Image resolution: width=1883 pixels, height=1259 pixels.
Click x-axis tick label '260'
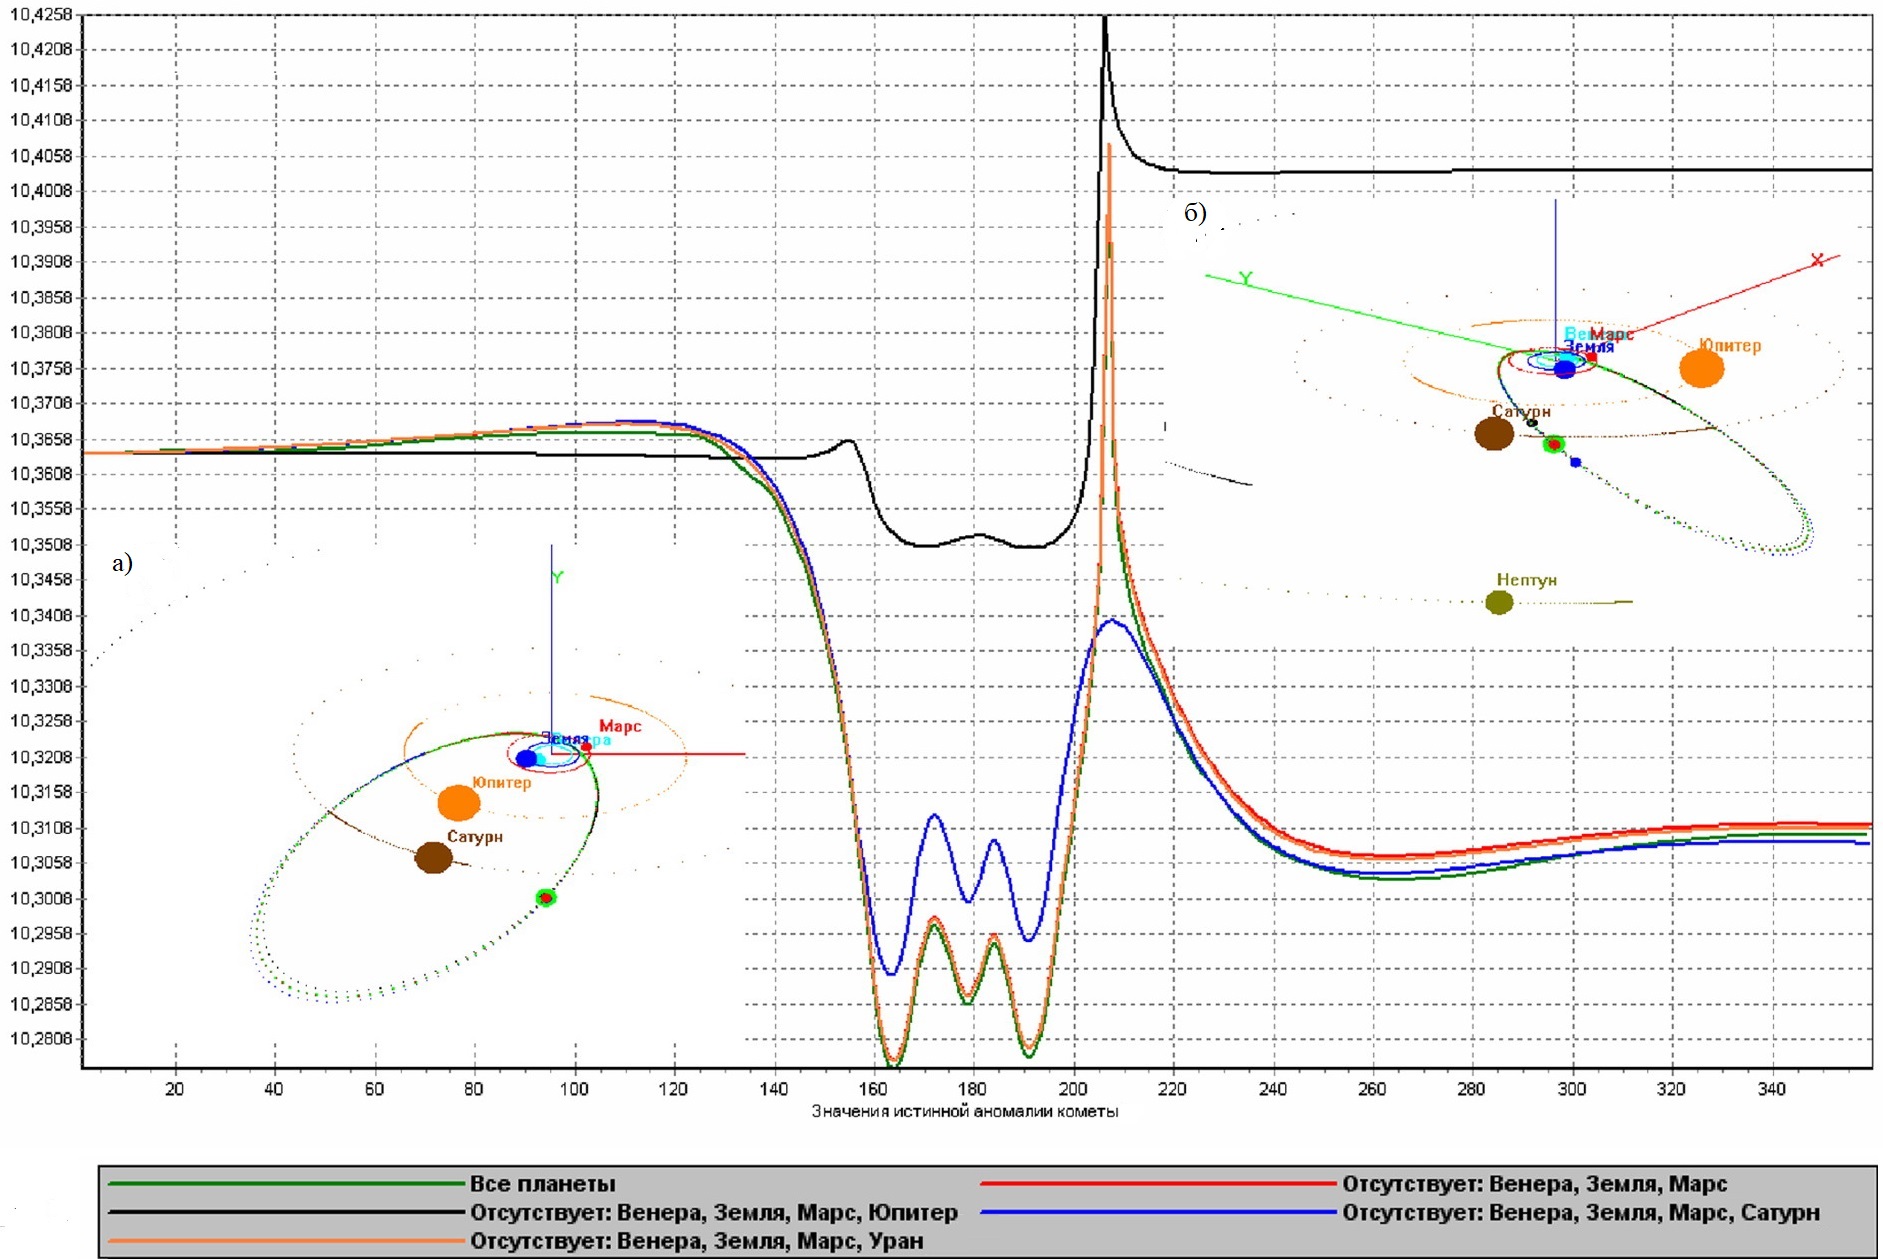[x=1372, y=1089]
